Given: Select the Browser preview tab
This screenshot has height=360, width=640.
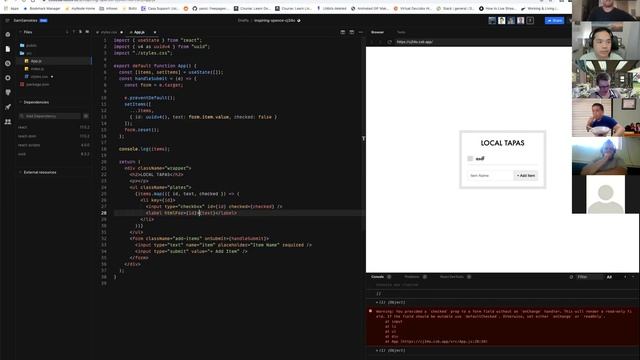Looking at the screenshot, I should [377, 32].
